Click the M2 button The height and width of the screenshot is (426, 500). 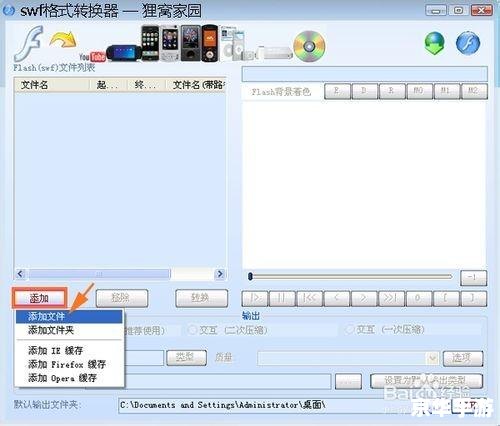tap(474, 91)
